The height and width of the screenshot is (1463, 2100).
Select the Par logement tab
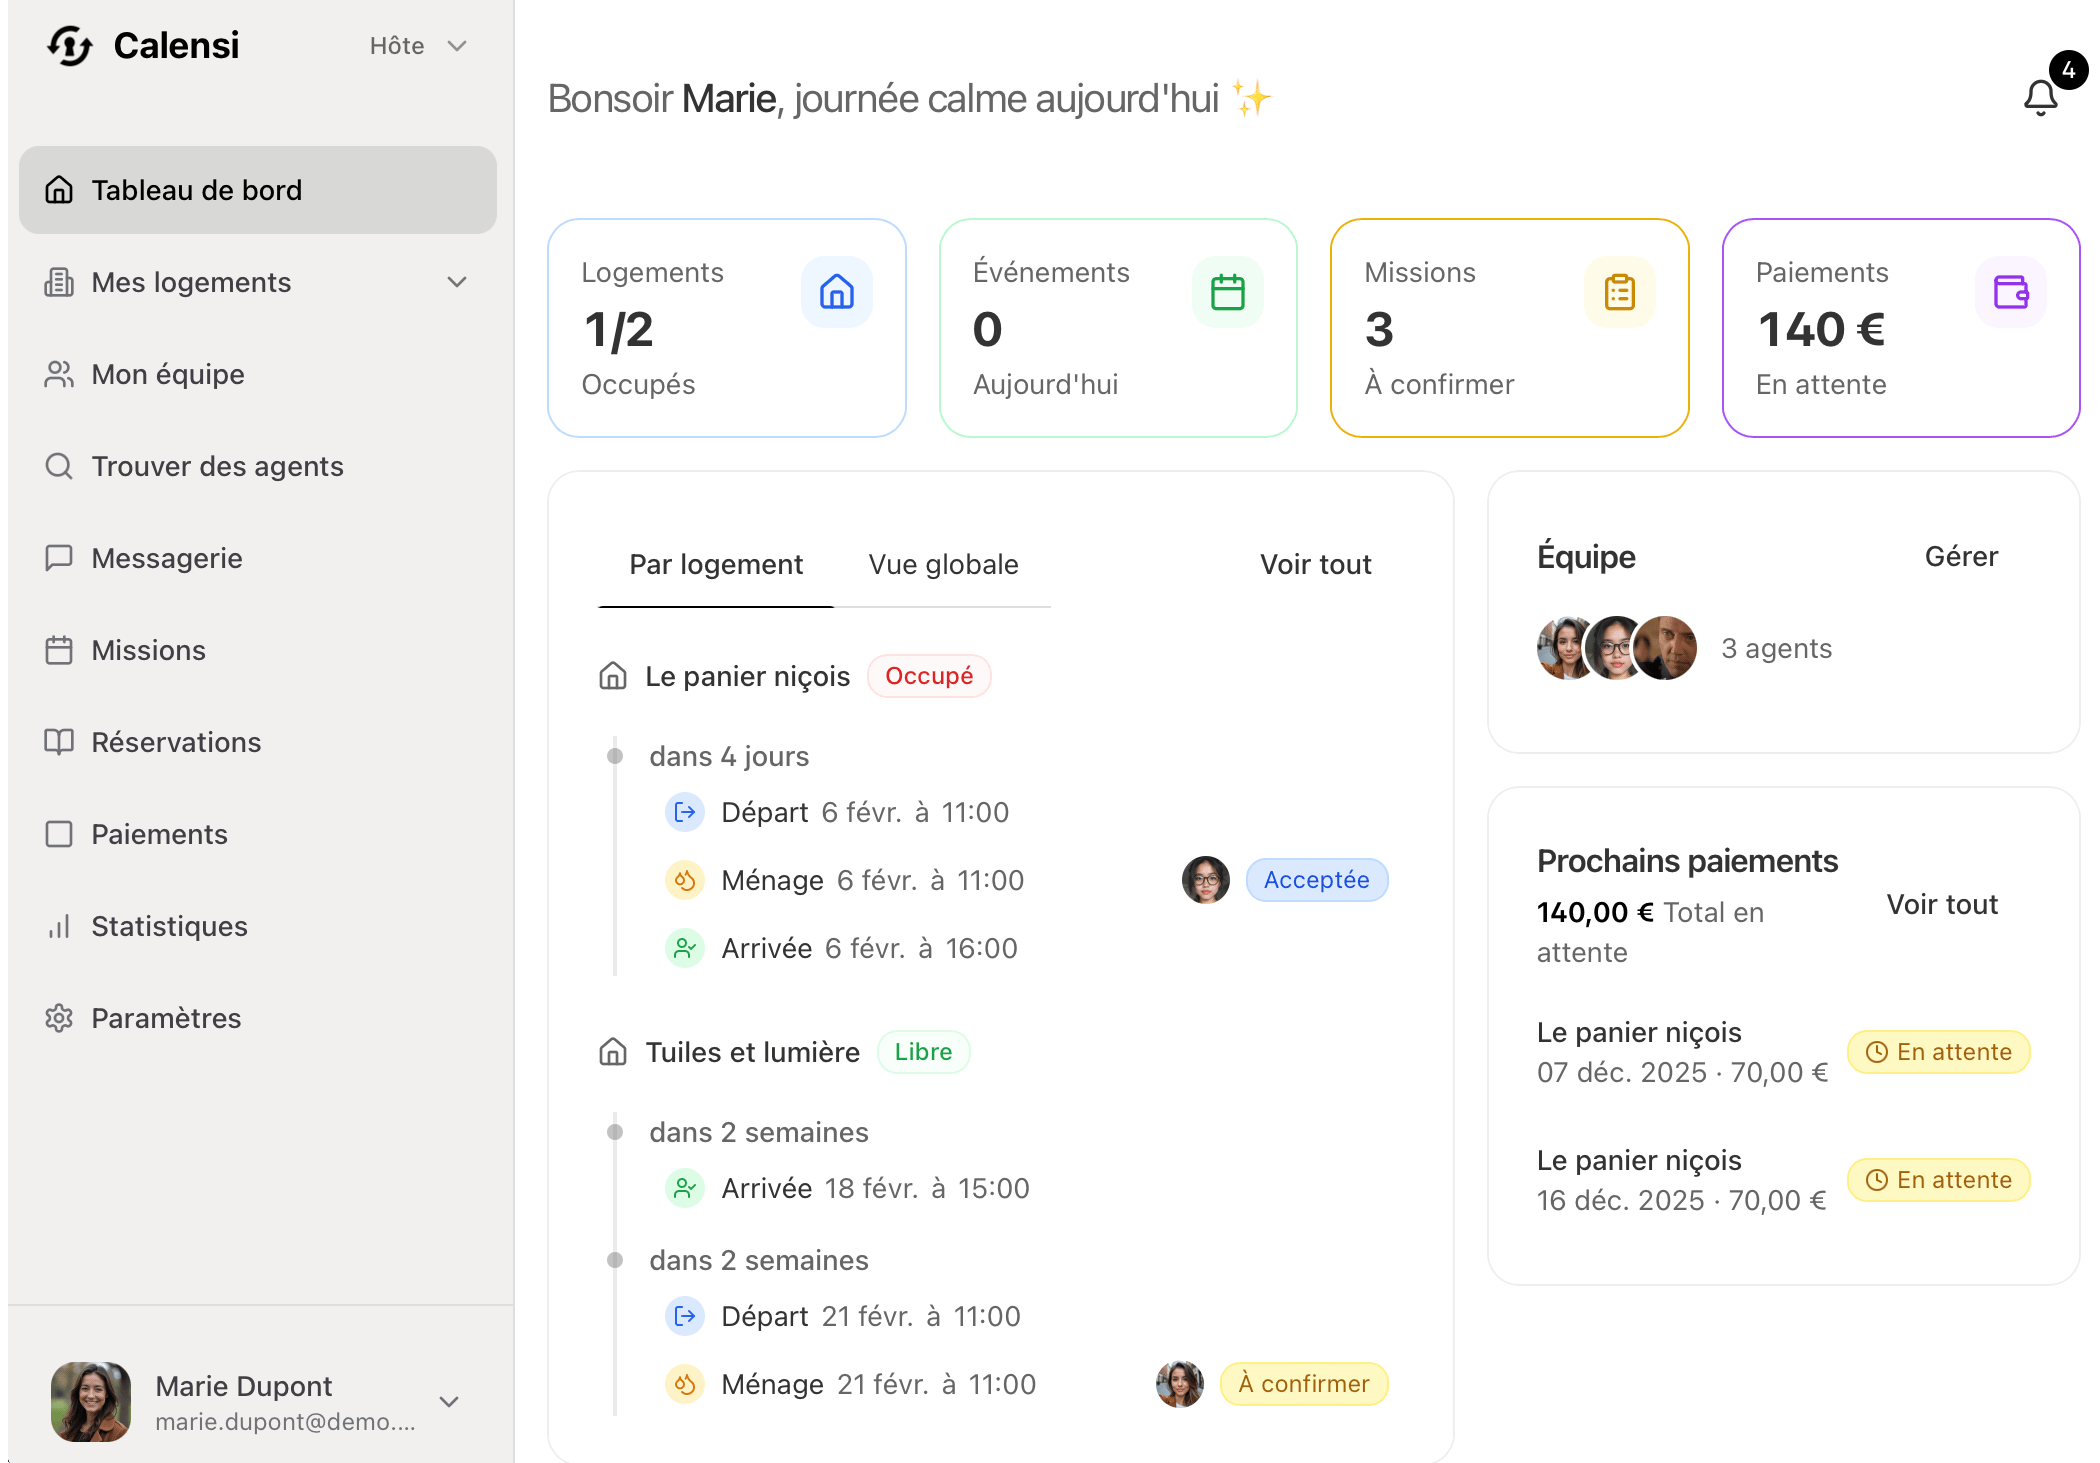click(716, 564)
